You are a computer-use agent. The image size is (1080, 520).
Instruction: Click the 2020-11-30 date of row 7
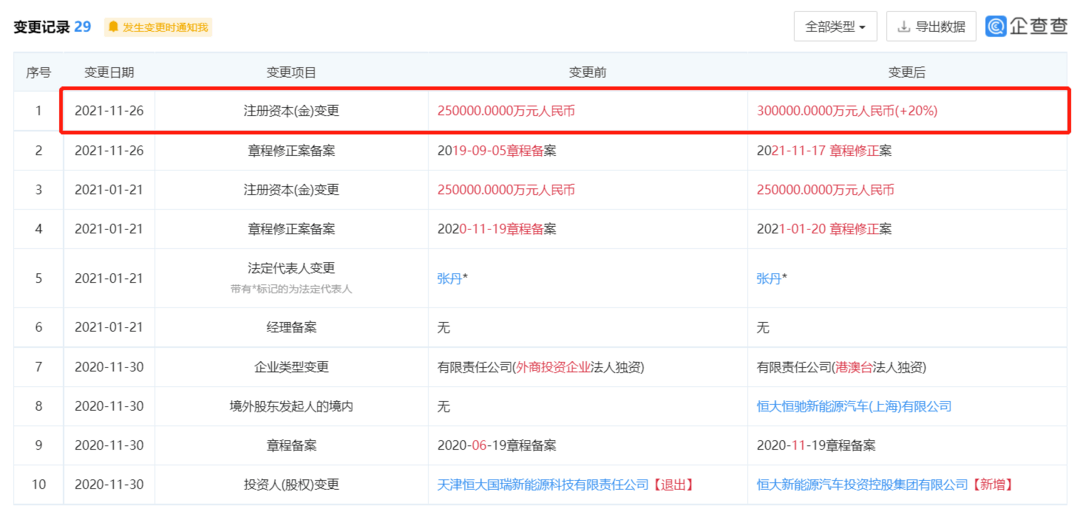[110, 367]
